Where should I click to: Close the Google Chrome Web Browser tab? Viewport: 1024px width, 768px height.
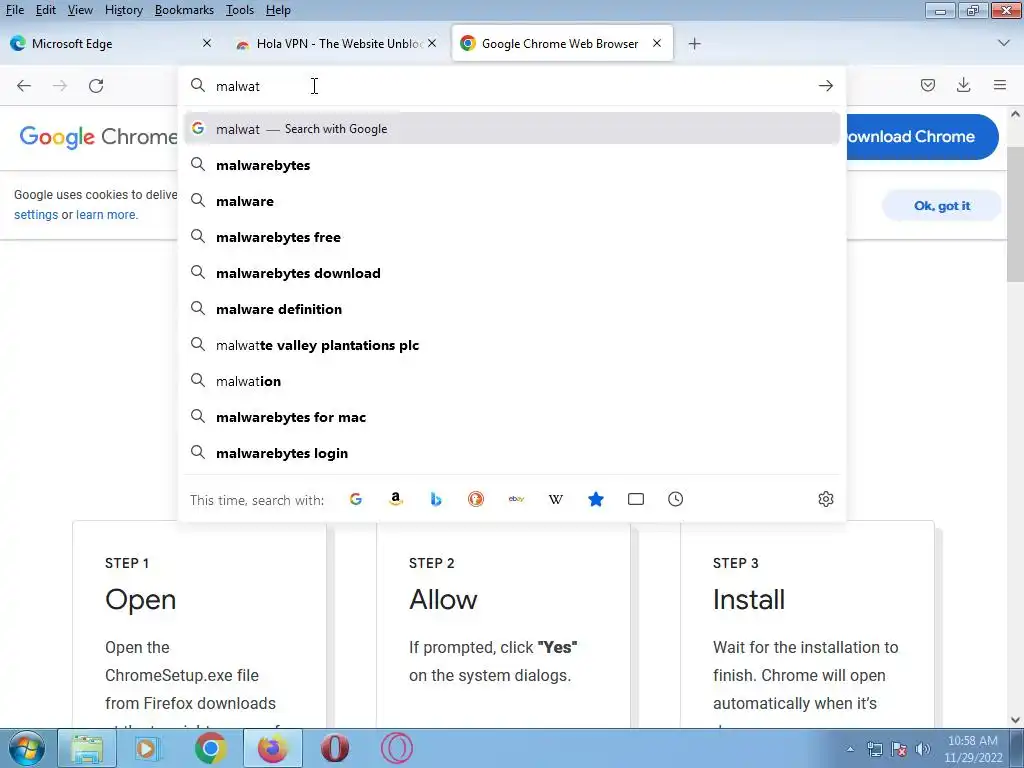coord(657,43)
